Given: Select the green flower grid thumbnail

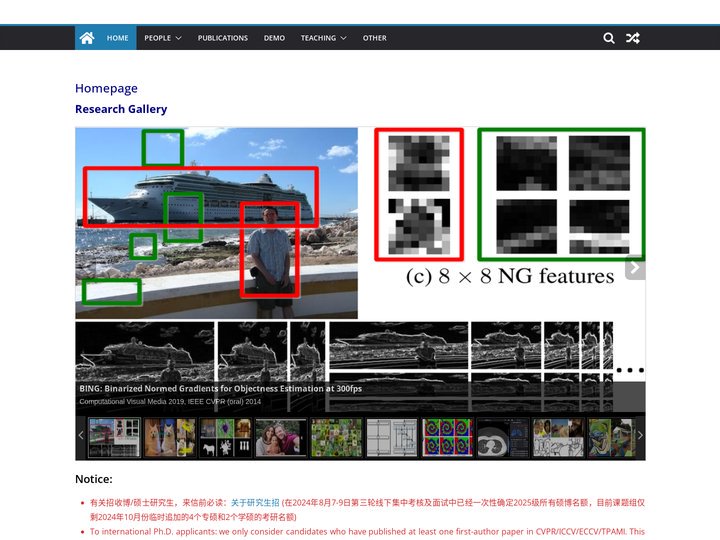Looking at the screenshot, I should (x=336, y=438).
